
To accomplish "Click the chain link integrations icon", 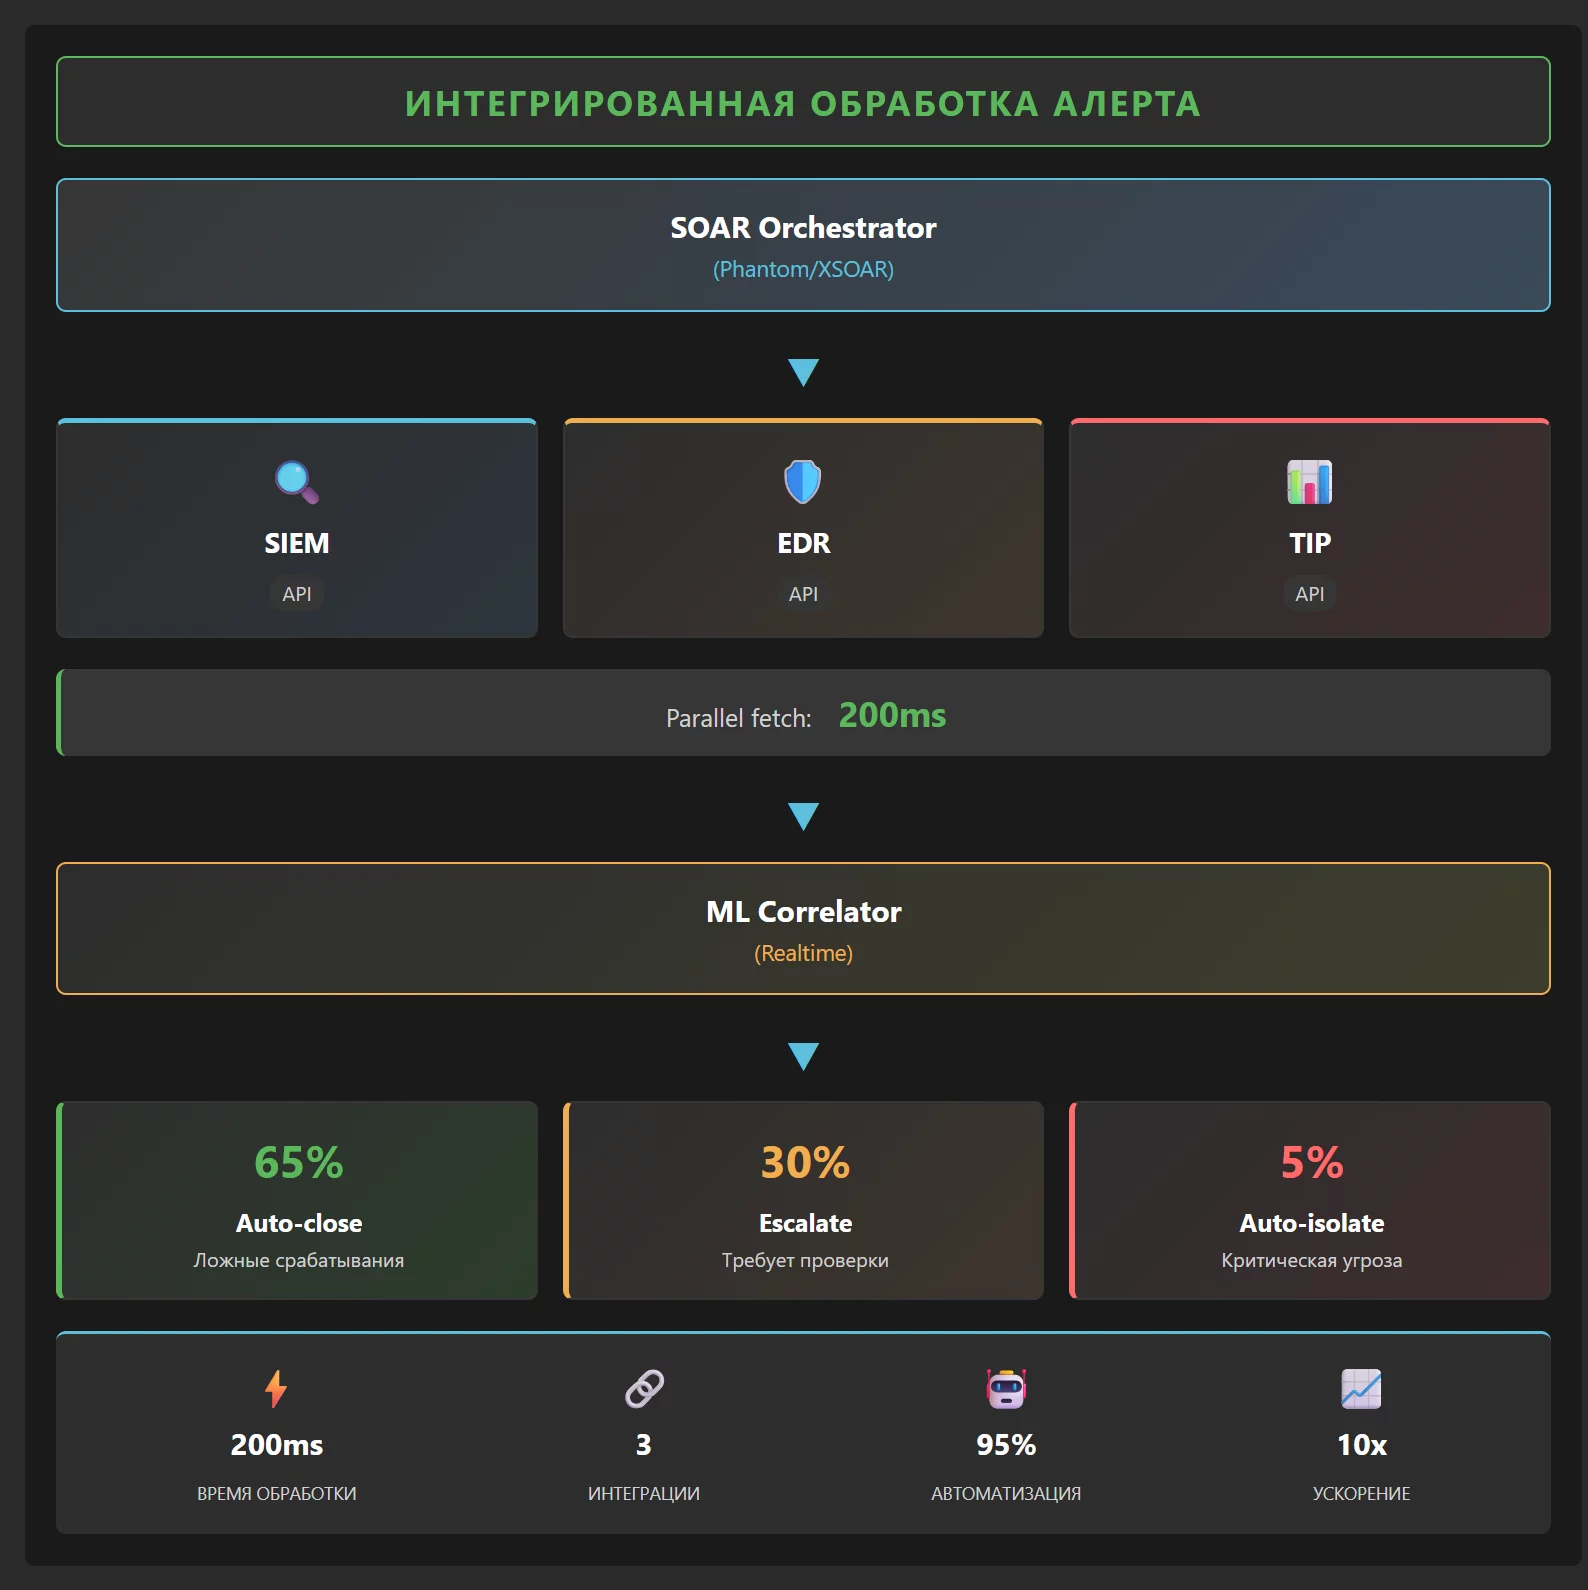I will [x=644, y=1389].
